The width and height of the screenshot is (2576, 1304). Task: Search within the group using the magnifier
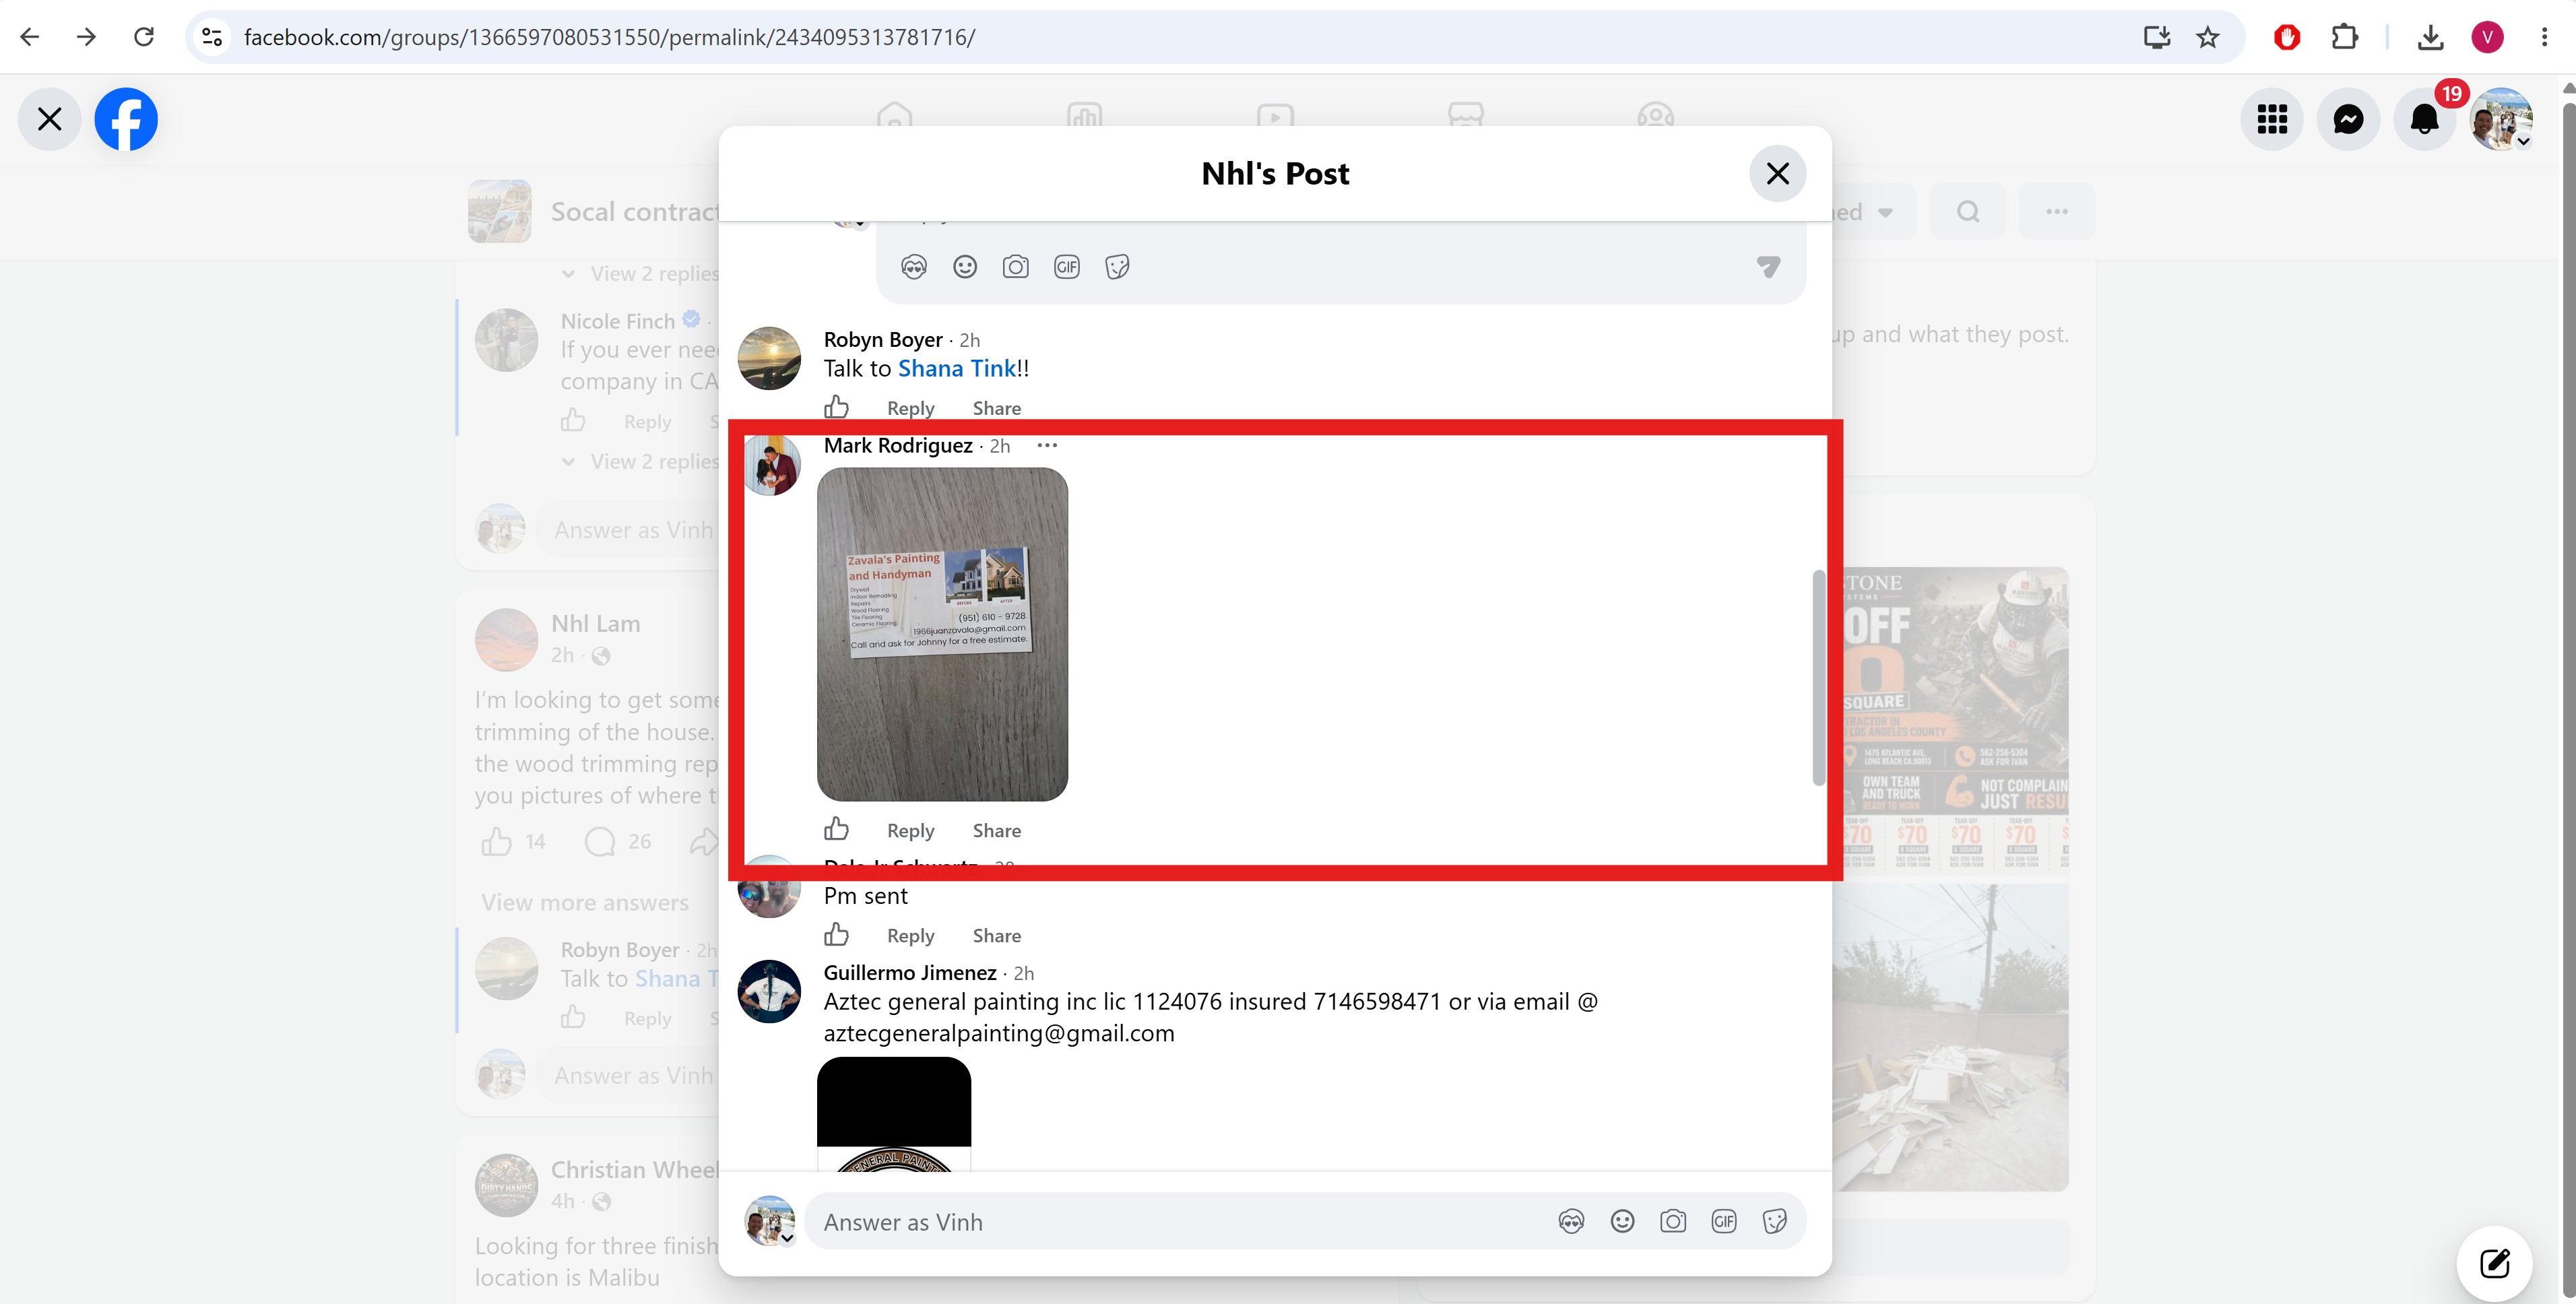coord(1967,211)
